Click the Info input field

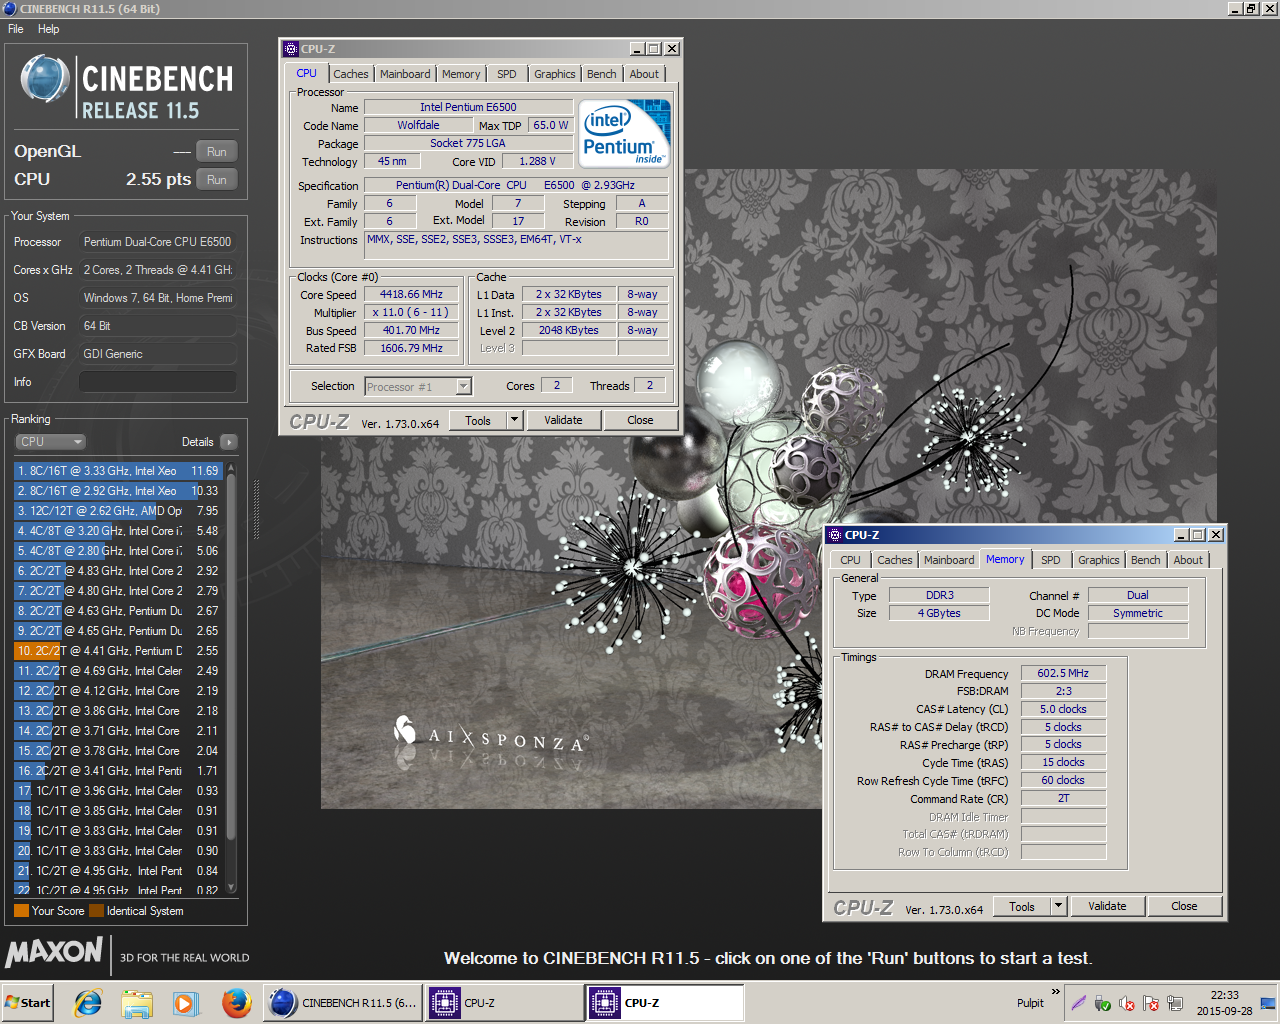pos(158,382)
